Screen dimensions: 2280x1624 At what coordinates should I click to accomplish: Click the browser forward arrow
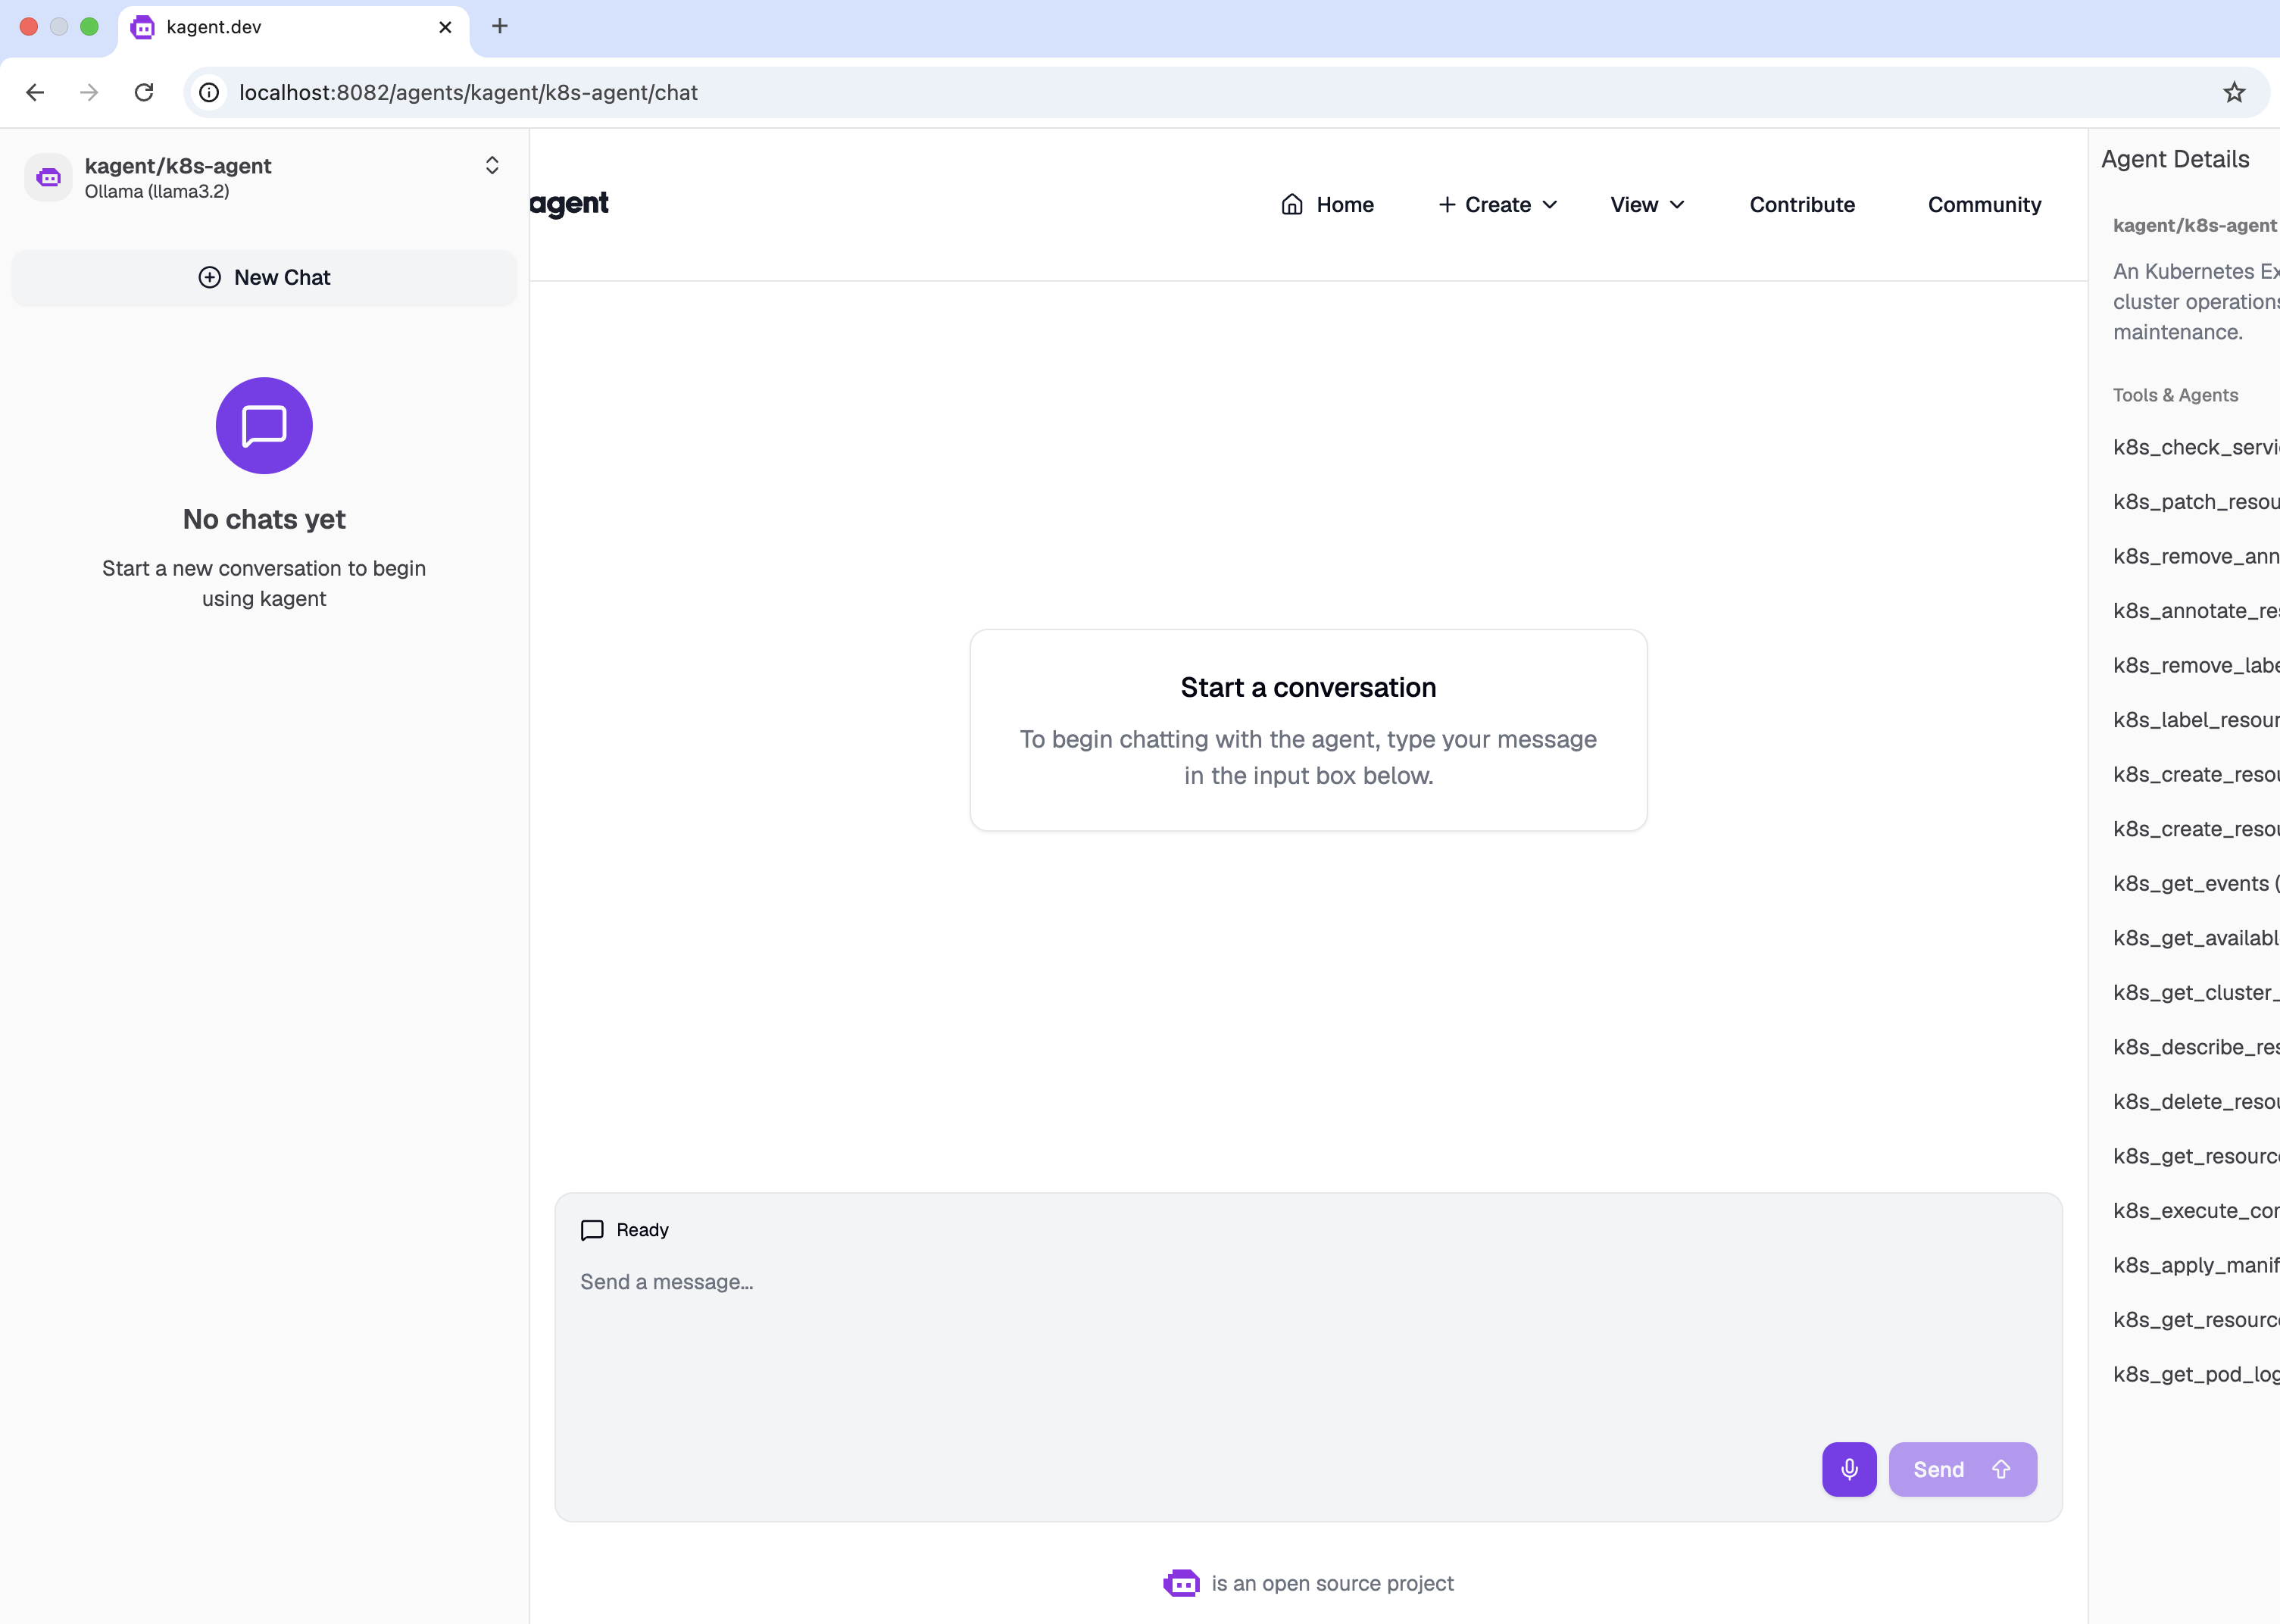click(89, 92)
